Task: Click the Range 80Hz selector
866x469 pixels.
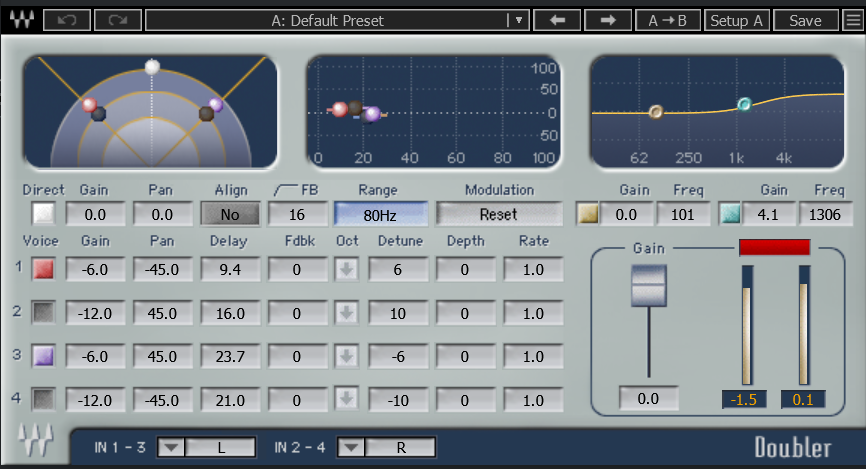Action: click(381, 214)
